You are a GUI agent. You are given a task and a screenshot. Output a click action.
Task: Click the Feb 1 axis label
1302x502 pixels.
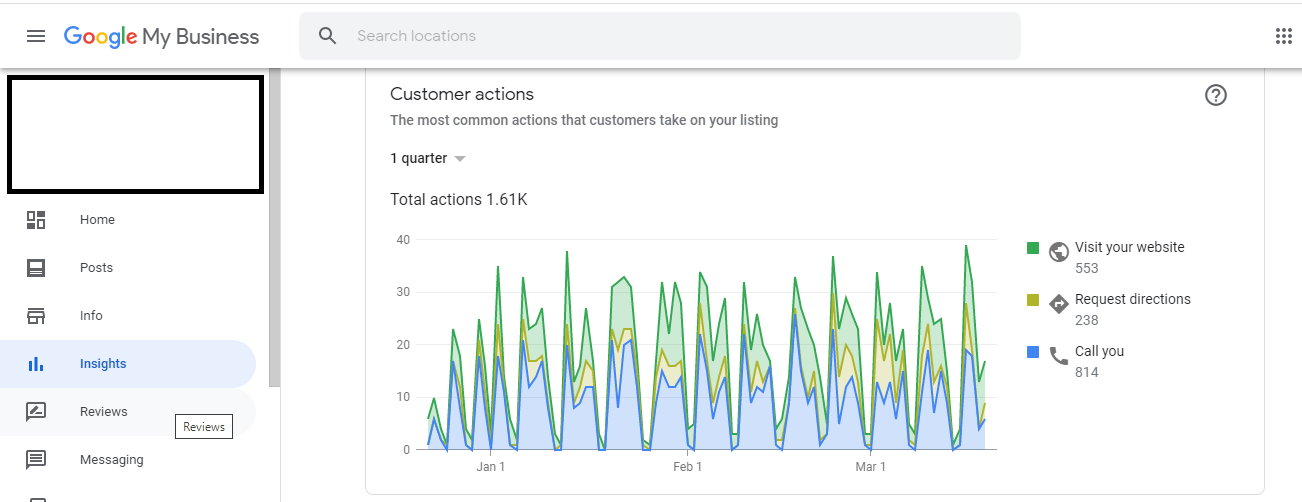point(687,466)
